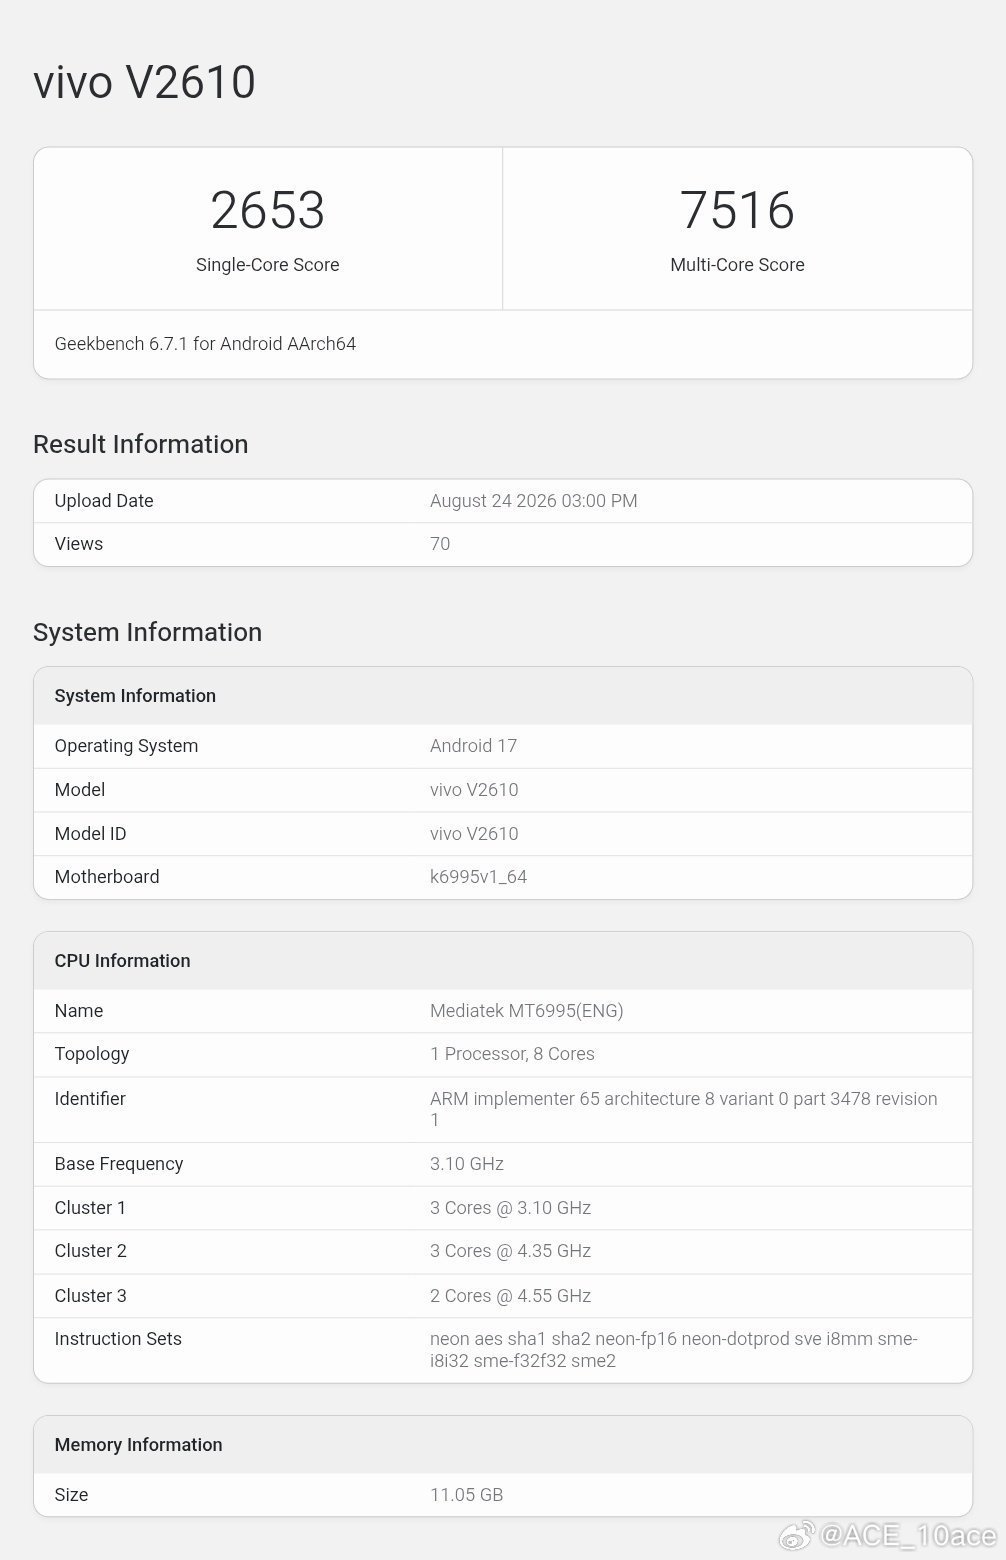Screen dimensions: 1006x1560
Task: Select the Model ID value vivo V2610
Action: point(474,834)
